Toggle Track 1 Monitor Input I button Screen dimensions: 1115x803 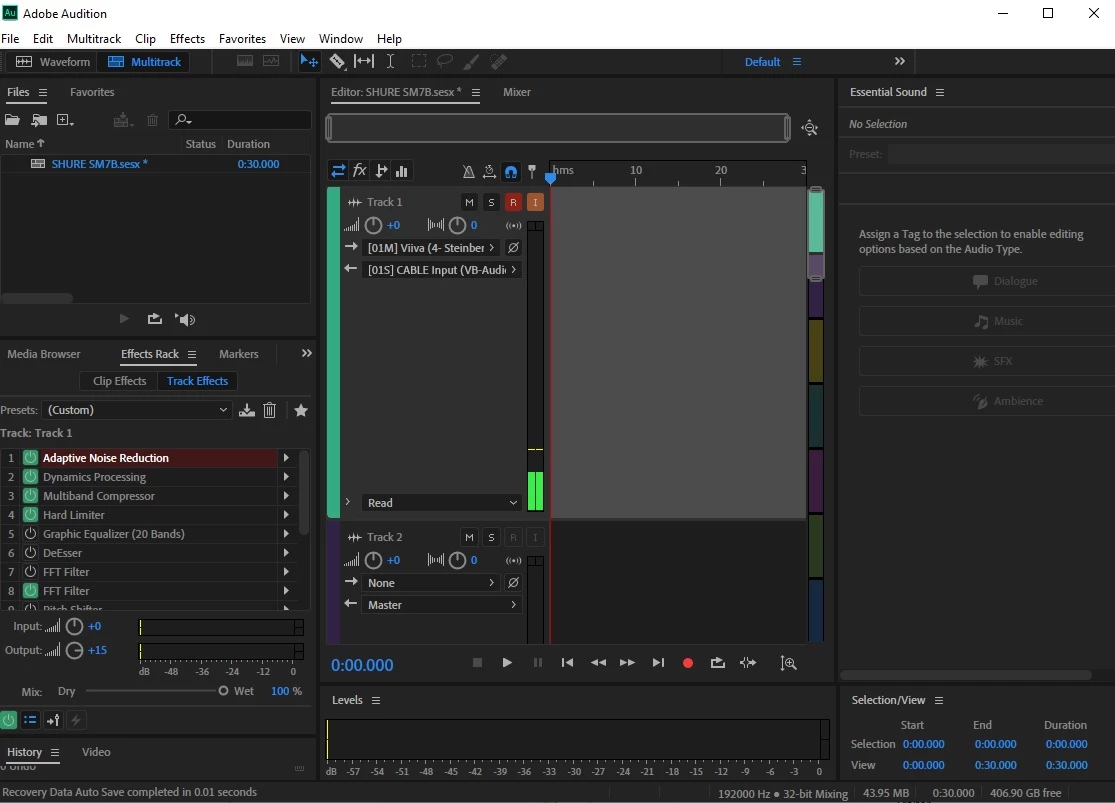(535, 202)
